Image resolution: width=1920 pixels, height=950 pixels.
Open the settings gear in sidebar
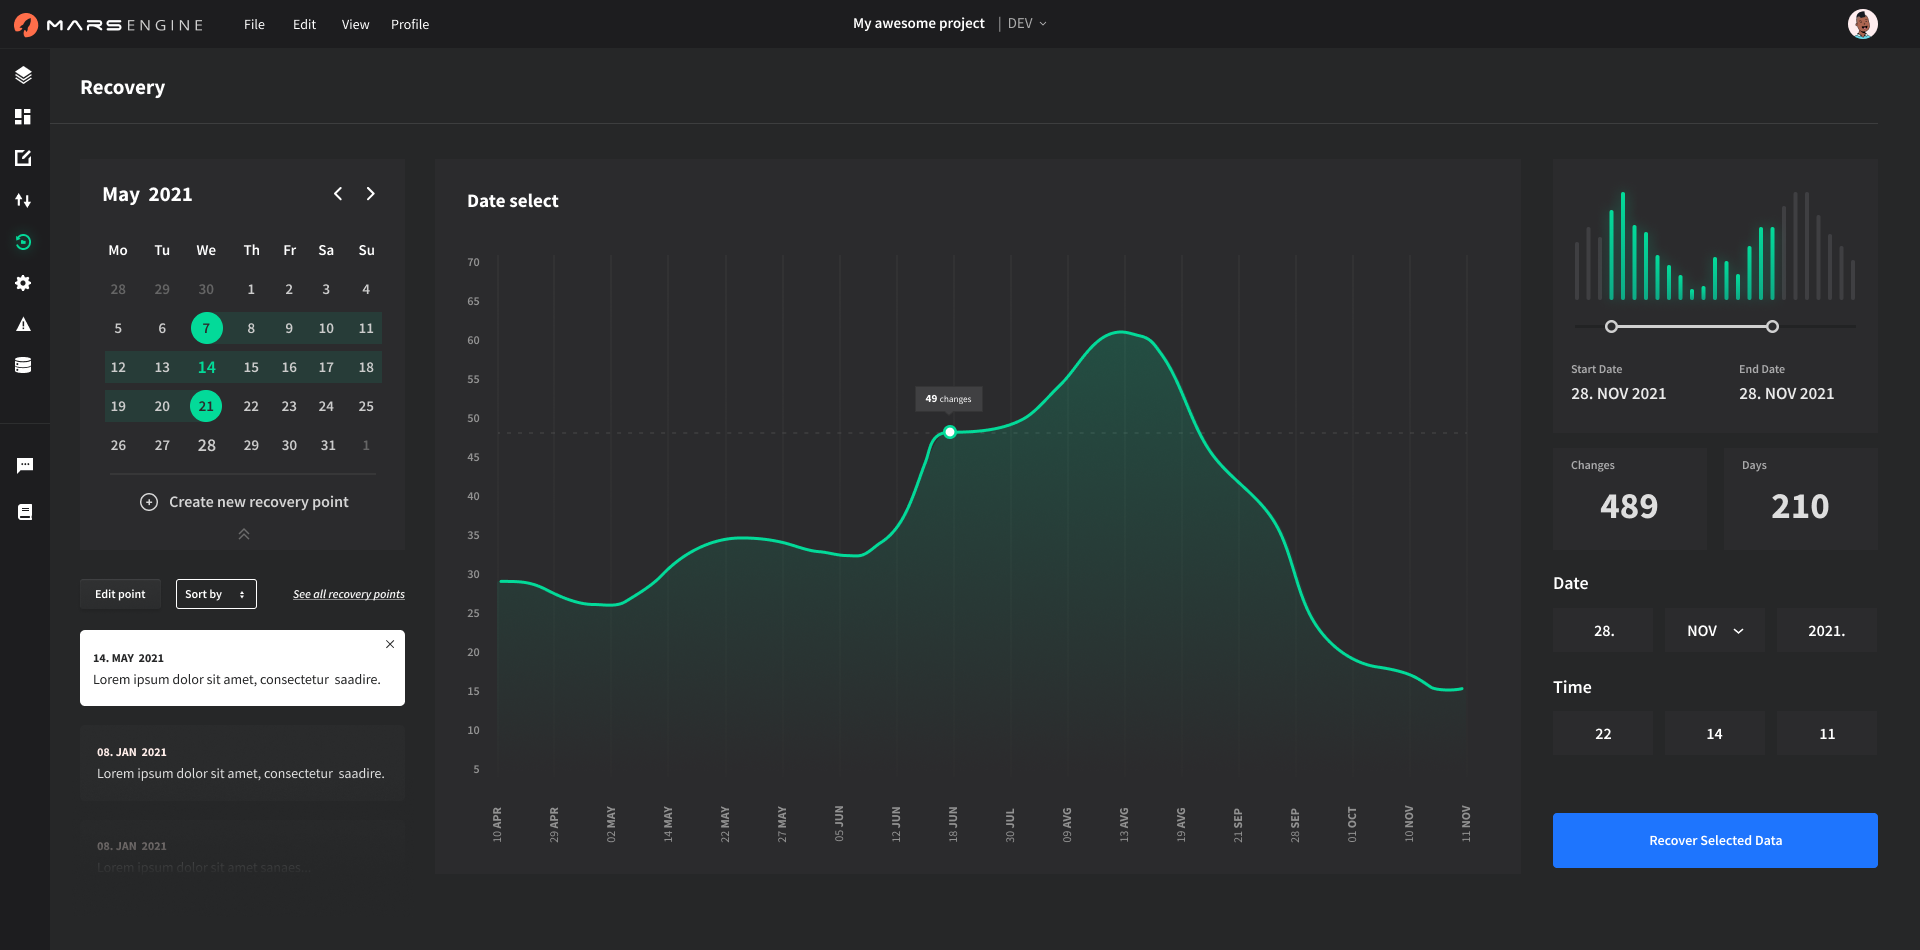23,283
